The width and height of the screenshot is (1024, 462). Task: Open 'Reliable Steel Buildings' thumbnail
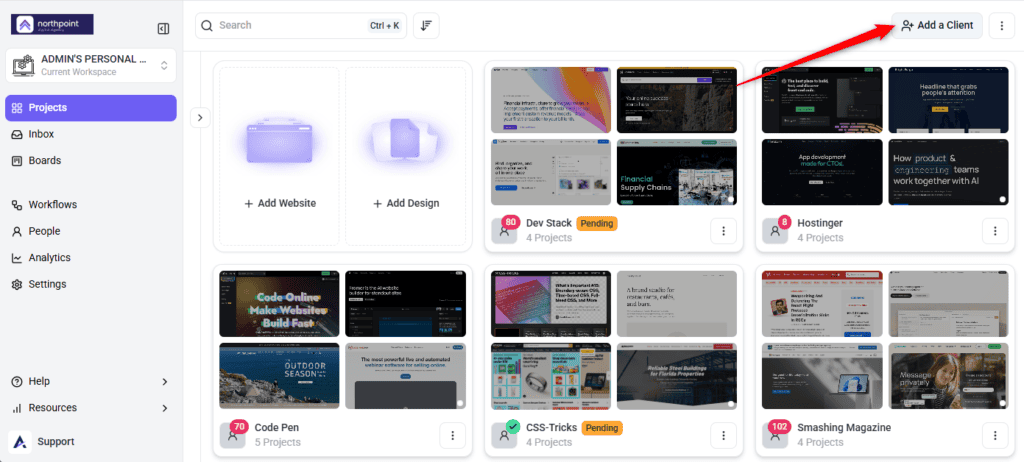point(677,376)
